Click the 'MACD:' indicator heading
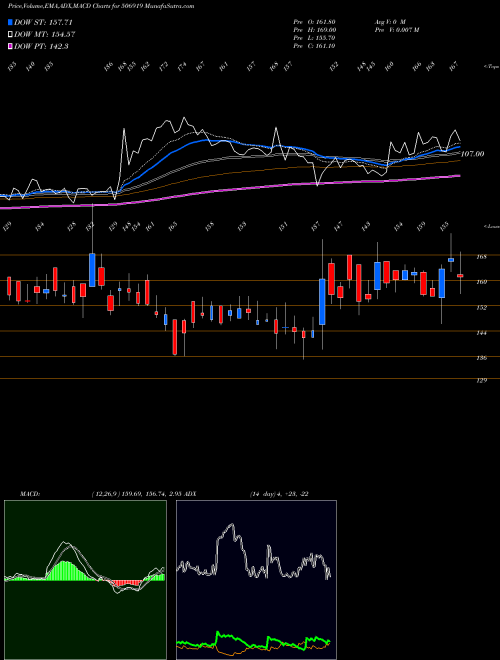500x660 pixels. coord(29,494)
